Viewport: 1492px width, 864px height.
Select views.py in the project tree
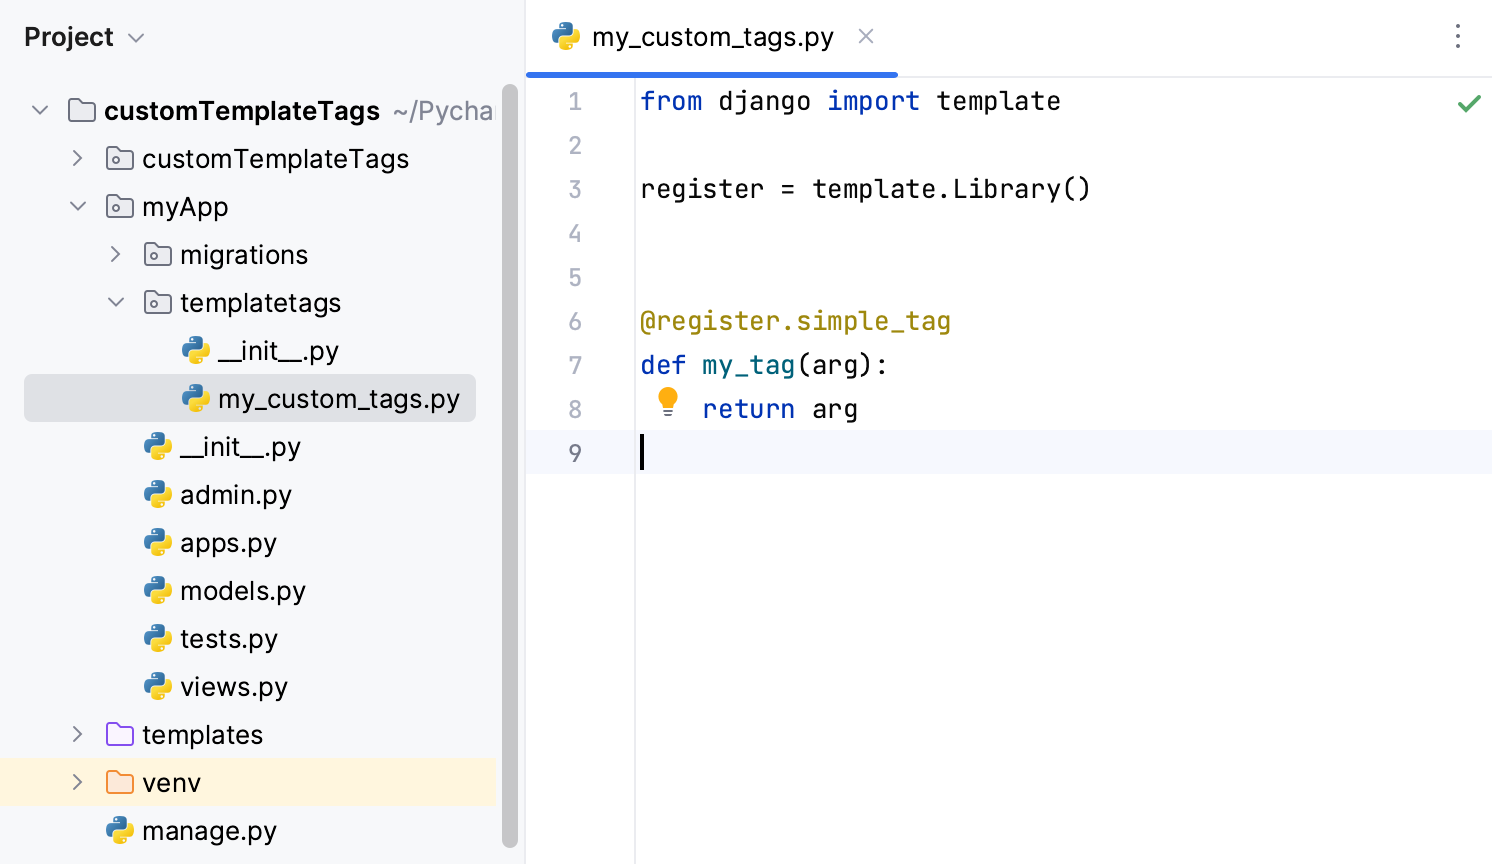(x=236, y=686)
